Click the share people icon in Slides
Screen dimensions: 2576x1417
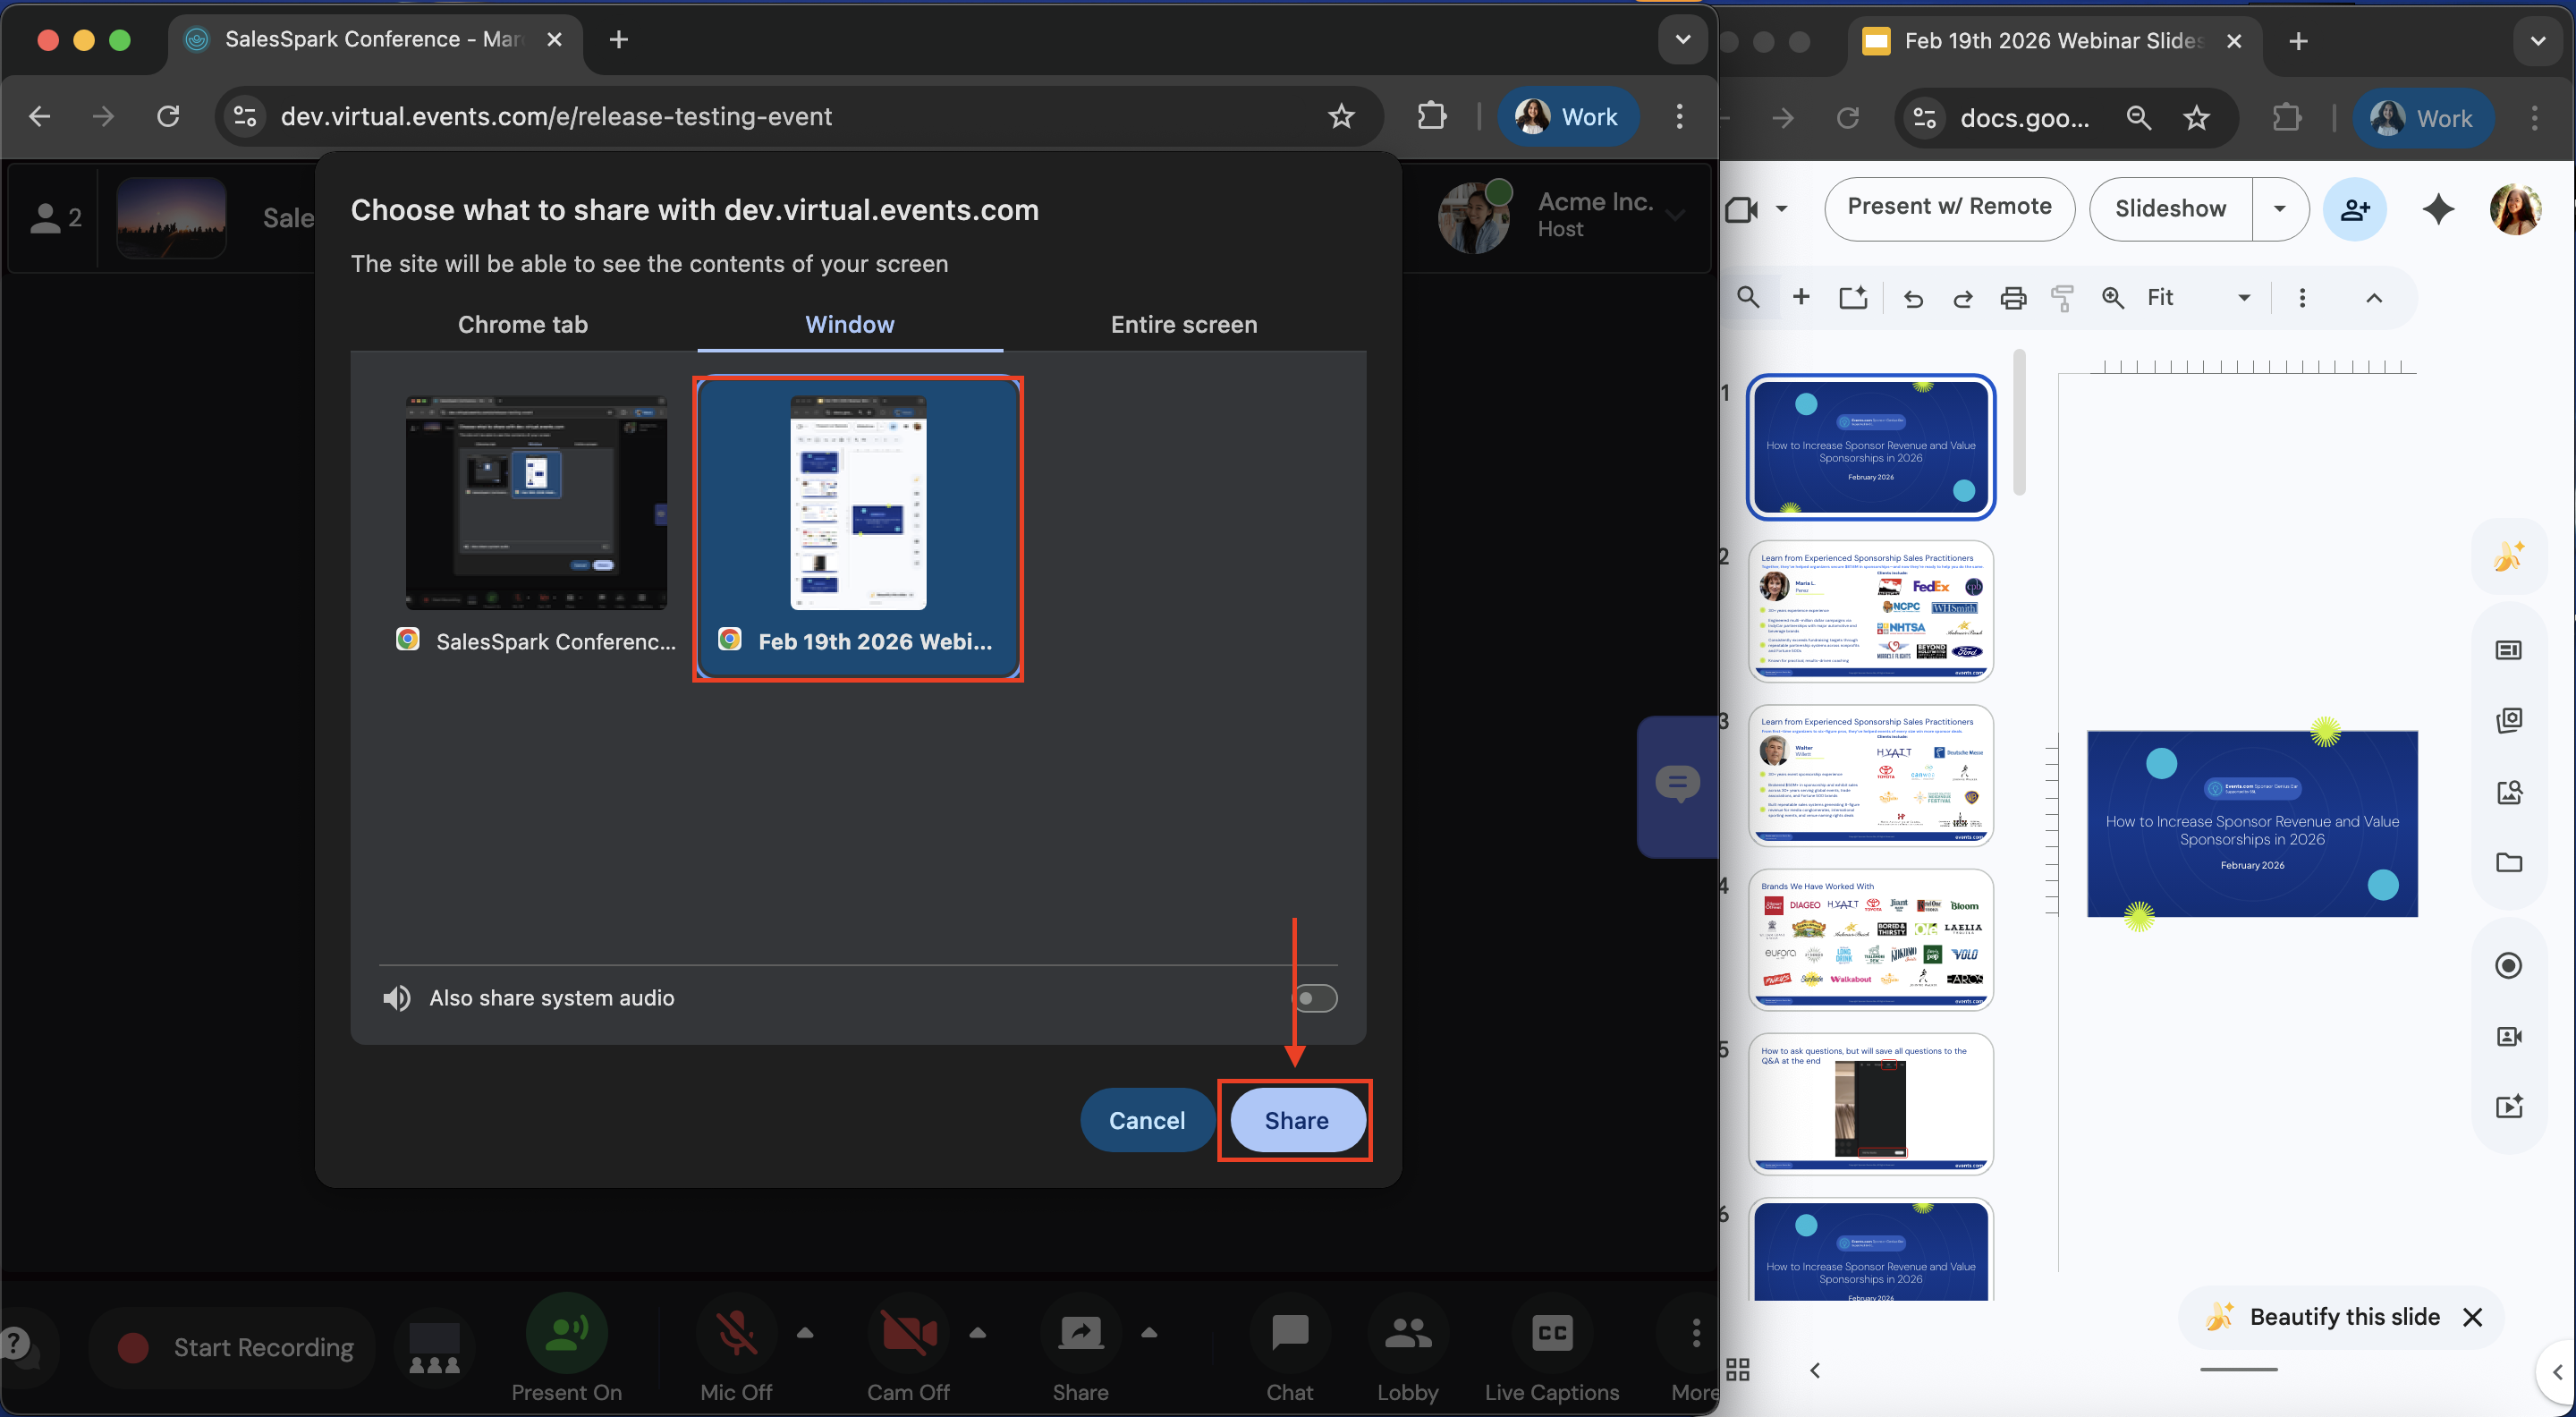pos(2354,209)
